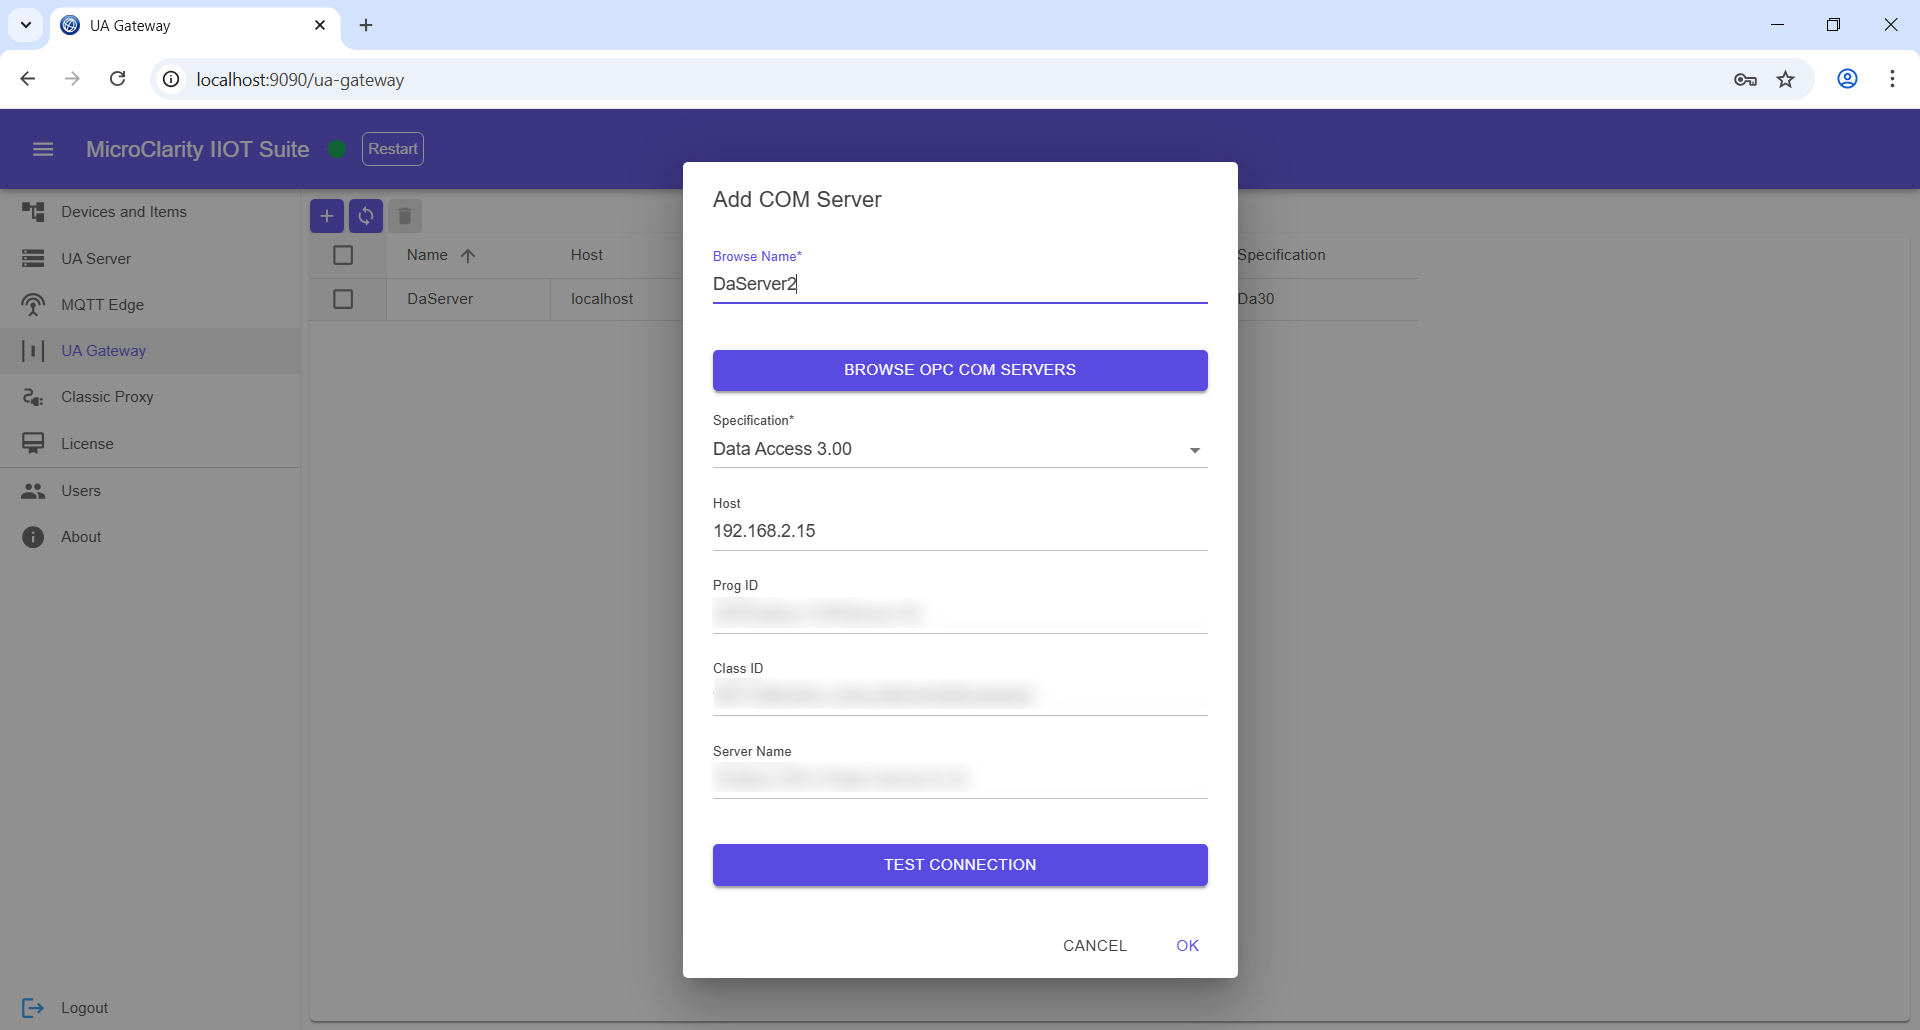The height and width of the screenshot is (1030, 1920).
Task: Check the DaServer row checkbox
Action: [x=343, y=298]
